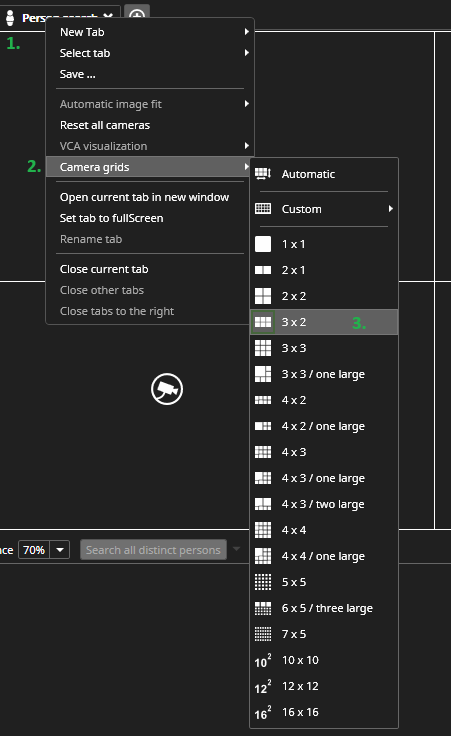Select the 5 x 5 grid icon
Image resolution: width=451 pixels, height=736 pixels.
point(263,582)
